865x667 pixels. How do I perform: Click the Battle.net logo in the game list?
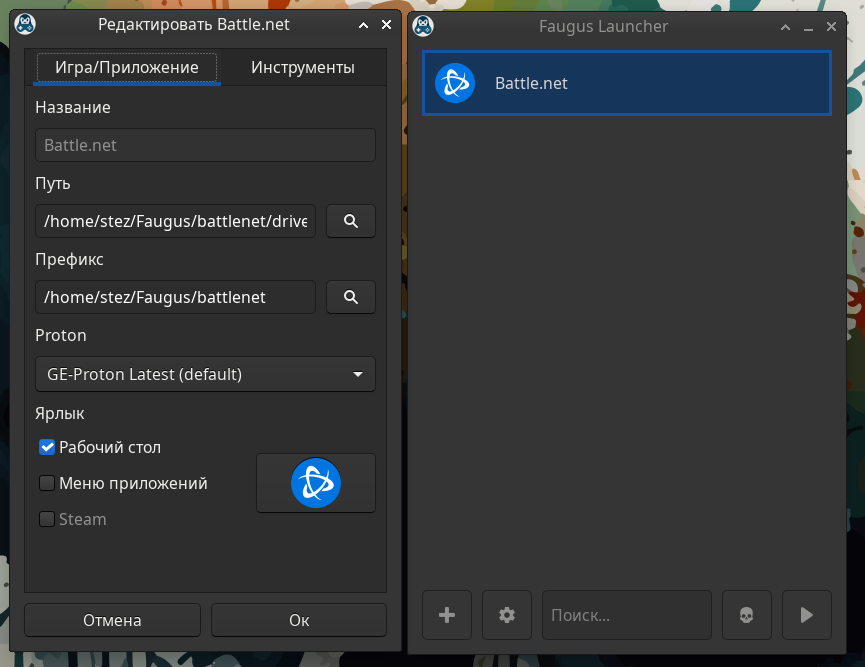[x=455, y=83]
